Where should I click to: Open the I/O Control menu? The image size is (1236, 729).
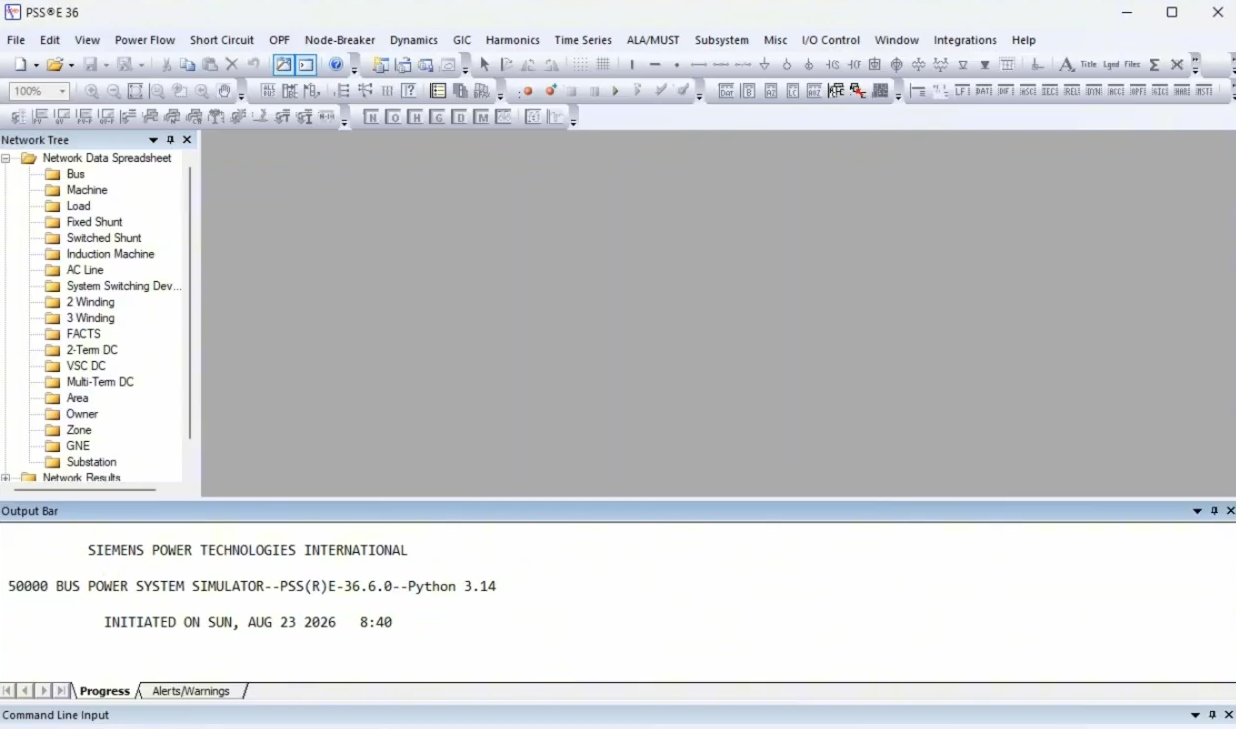[x=831, y=40]
